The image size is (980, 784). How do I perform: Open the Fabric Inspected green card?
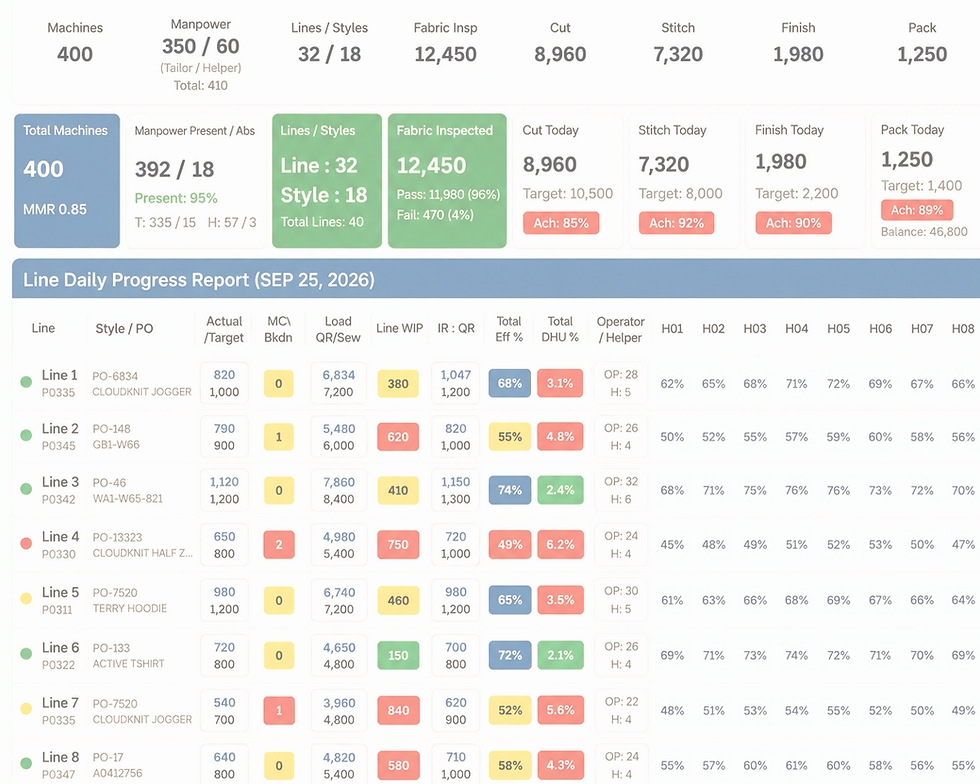[448, 181]
